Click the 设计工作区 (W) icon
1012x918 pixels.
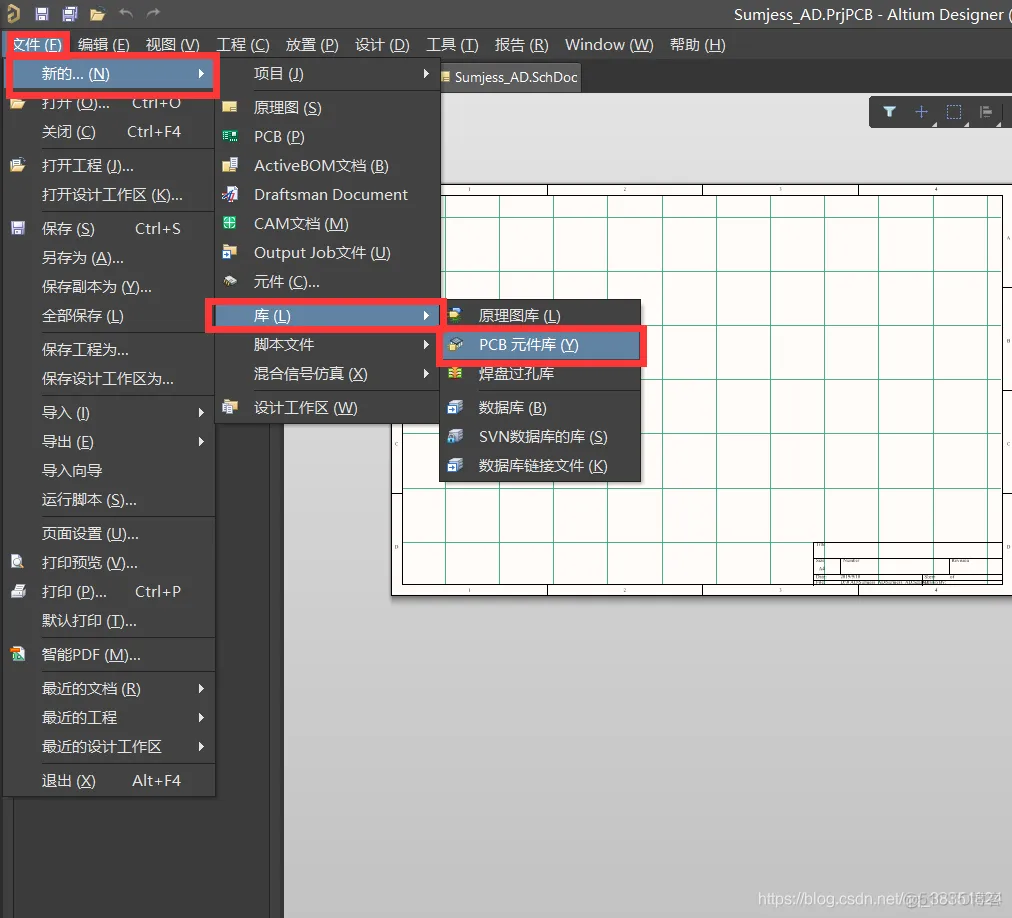tap(230, 407)
